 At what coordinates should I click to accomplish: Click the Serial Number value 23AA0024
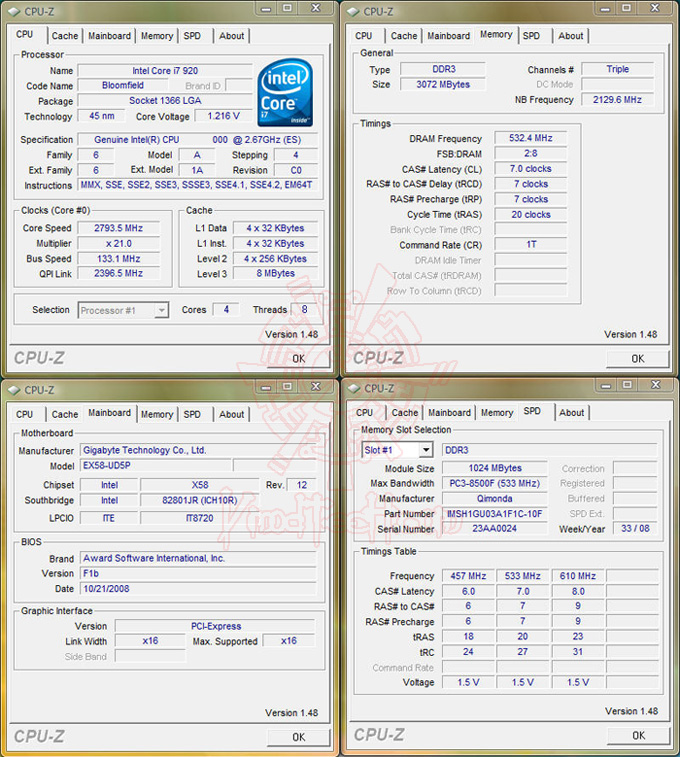(x=495, y=528)
